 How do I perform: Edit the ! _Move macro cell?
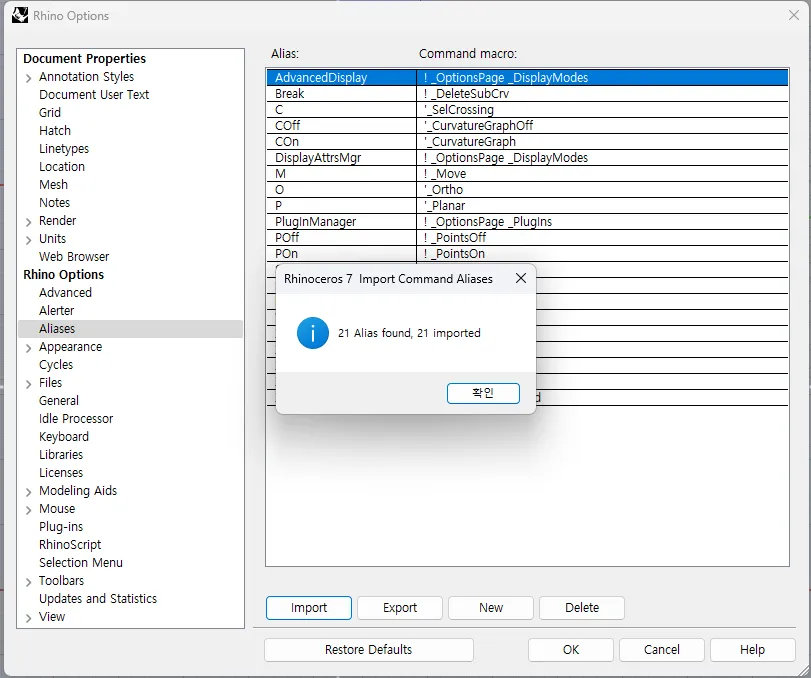pyautogui.click(x=603, y=174)
